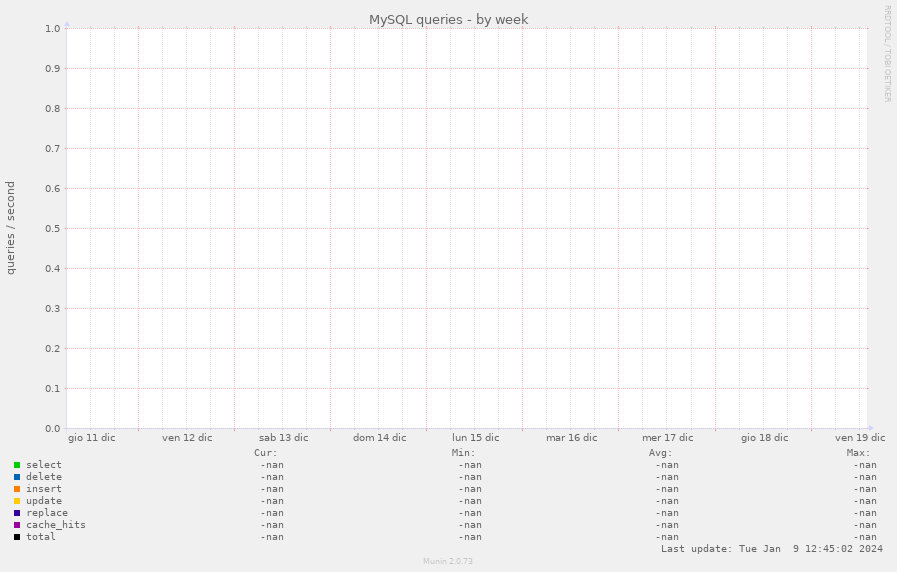This screenshot has height=572, width=897.
Task: Click the 'ven 12 dic' date label
Action: pyautogui.click(x=187, y=438)
